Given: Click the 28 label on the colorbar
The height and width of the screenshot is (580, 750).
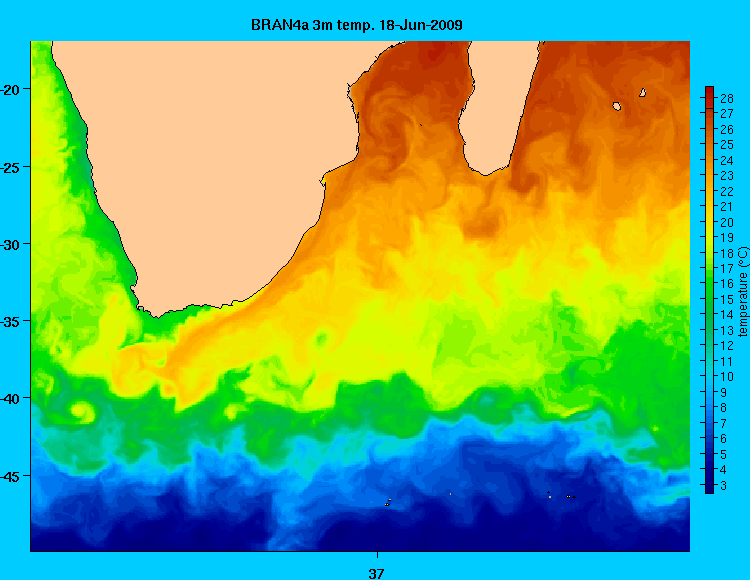Looking at the screenshot, I should pyautogui.click(x=727, y=98).
